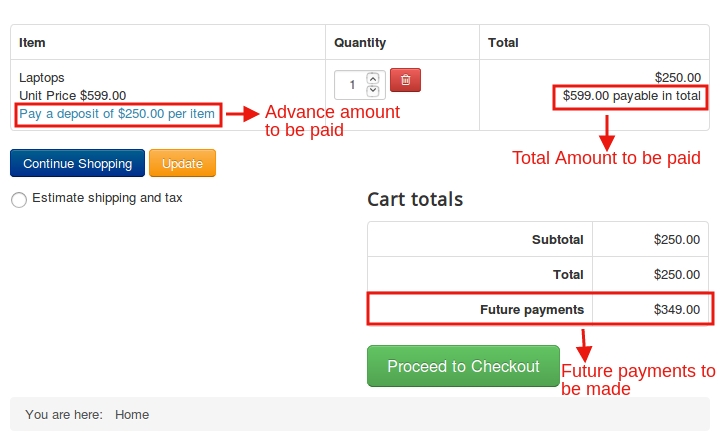Screen dimensions: 728x437
Task: Delete Laptops item with red trash icon
Action: 405,80
